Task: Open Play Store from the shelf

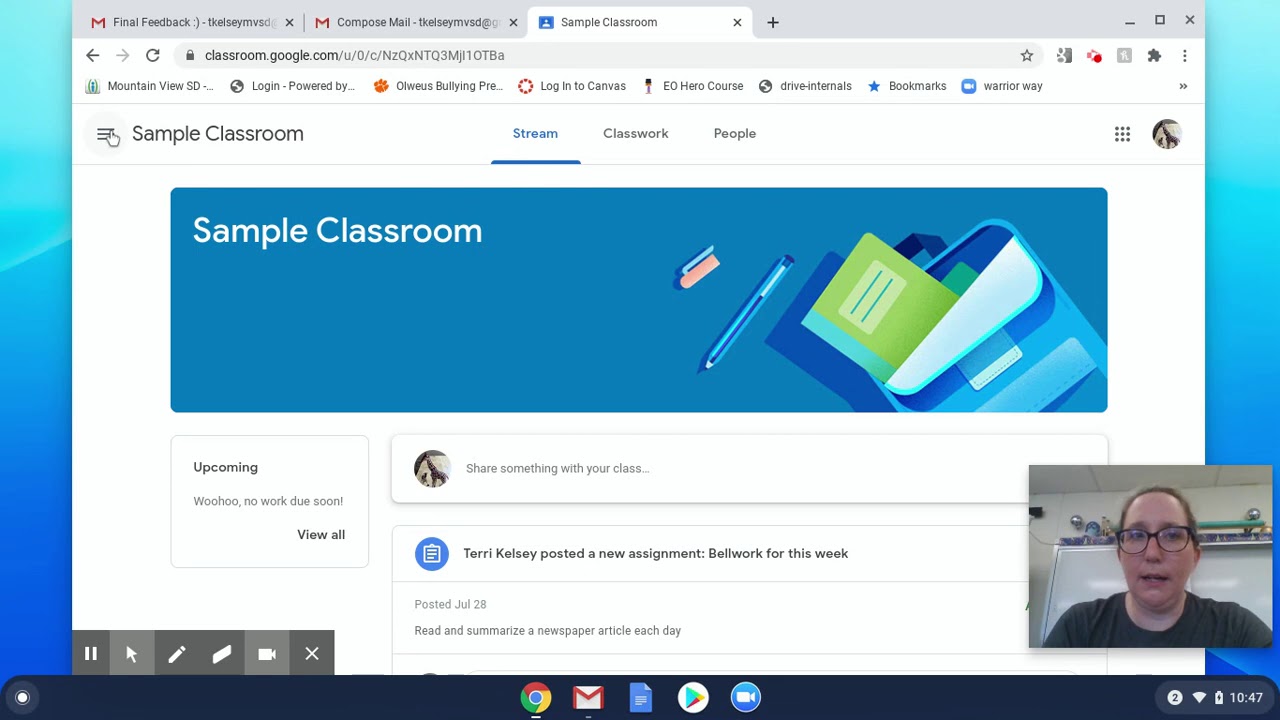Action: pos(693,698)
